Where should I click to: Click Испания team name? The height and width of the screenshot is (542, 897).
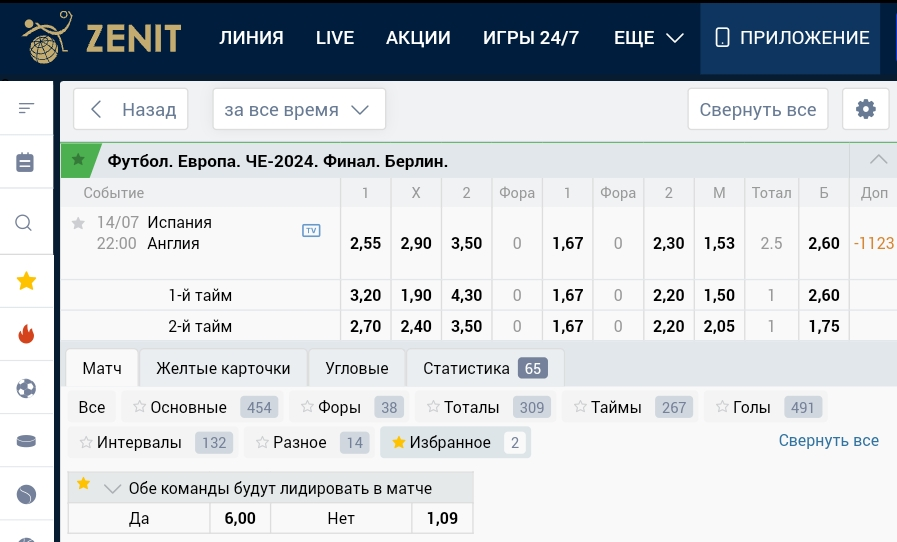(x=180, y=222)
